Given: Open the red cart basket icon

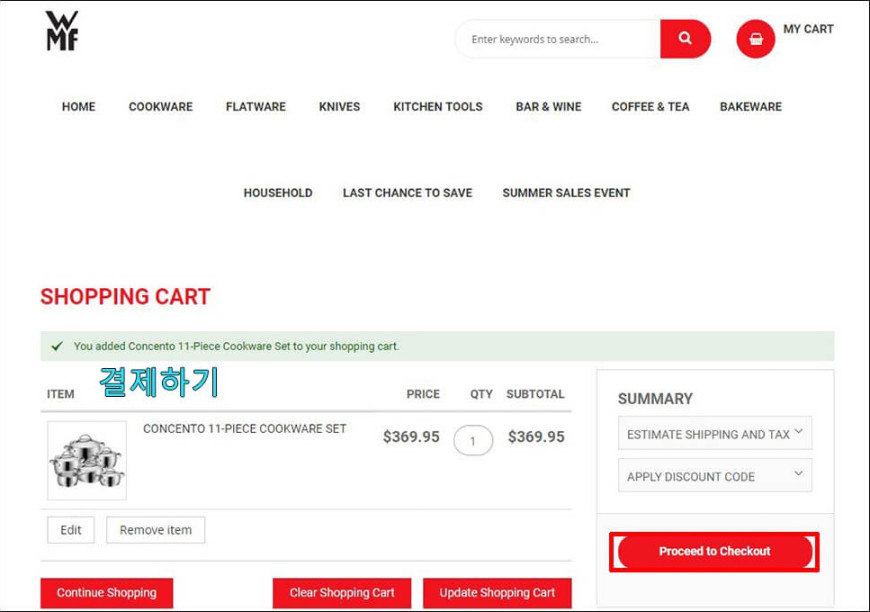Looking at the screenshot, I should tap(755, 39).
